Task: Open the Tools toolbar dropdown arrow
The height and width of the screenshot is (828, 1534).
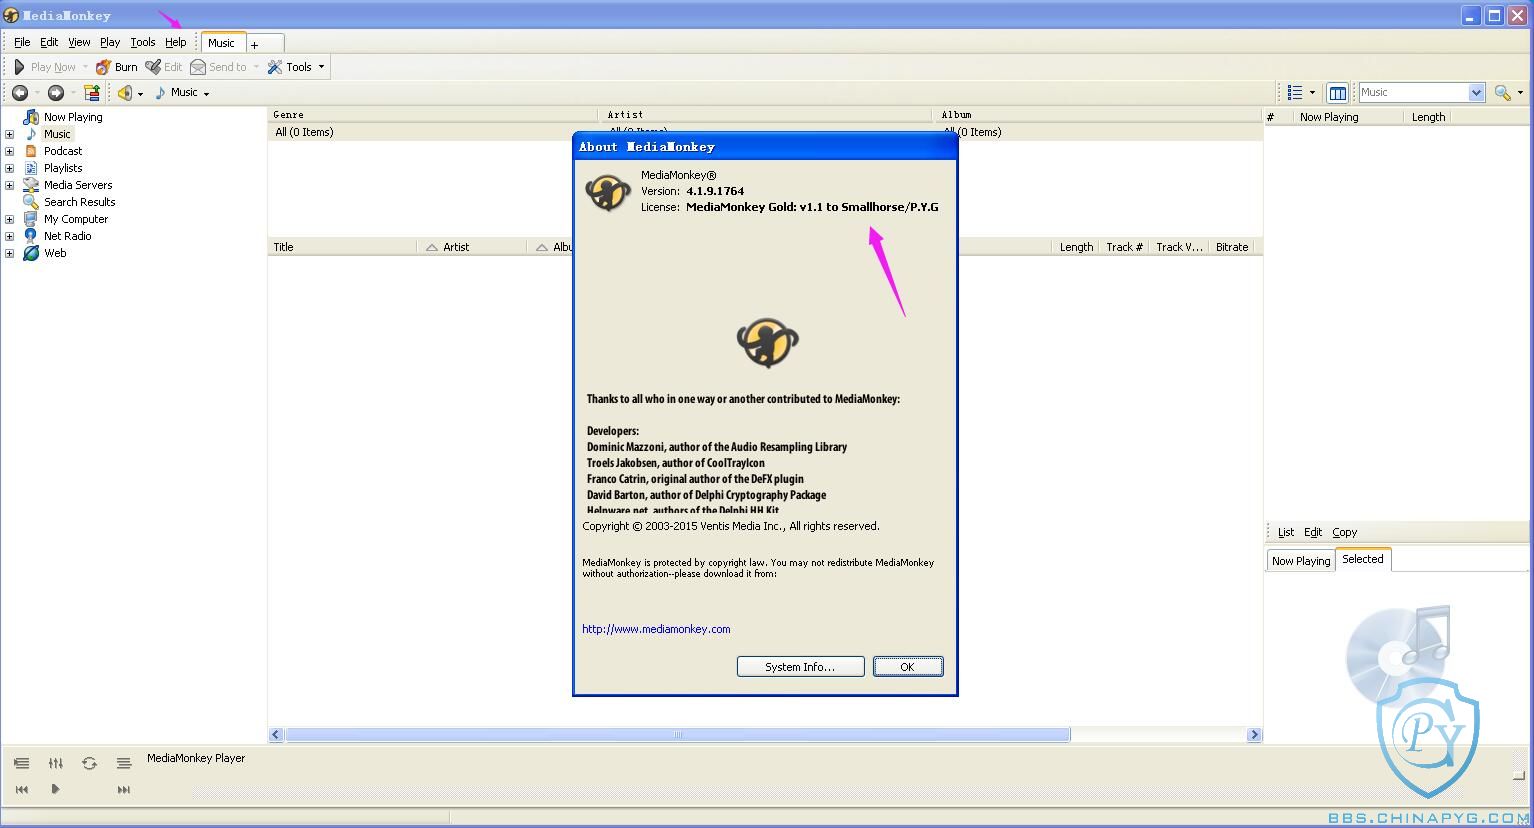Action: (x=321, y=67)
